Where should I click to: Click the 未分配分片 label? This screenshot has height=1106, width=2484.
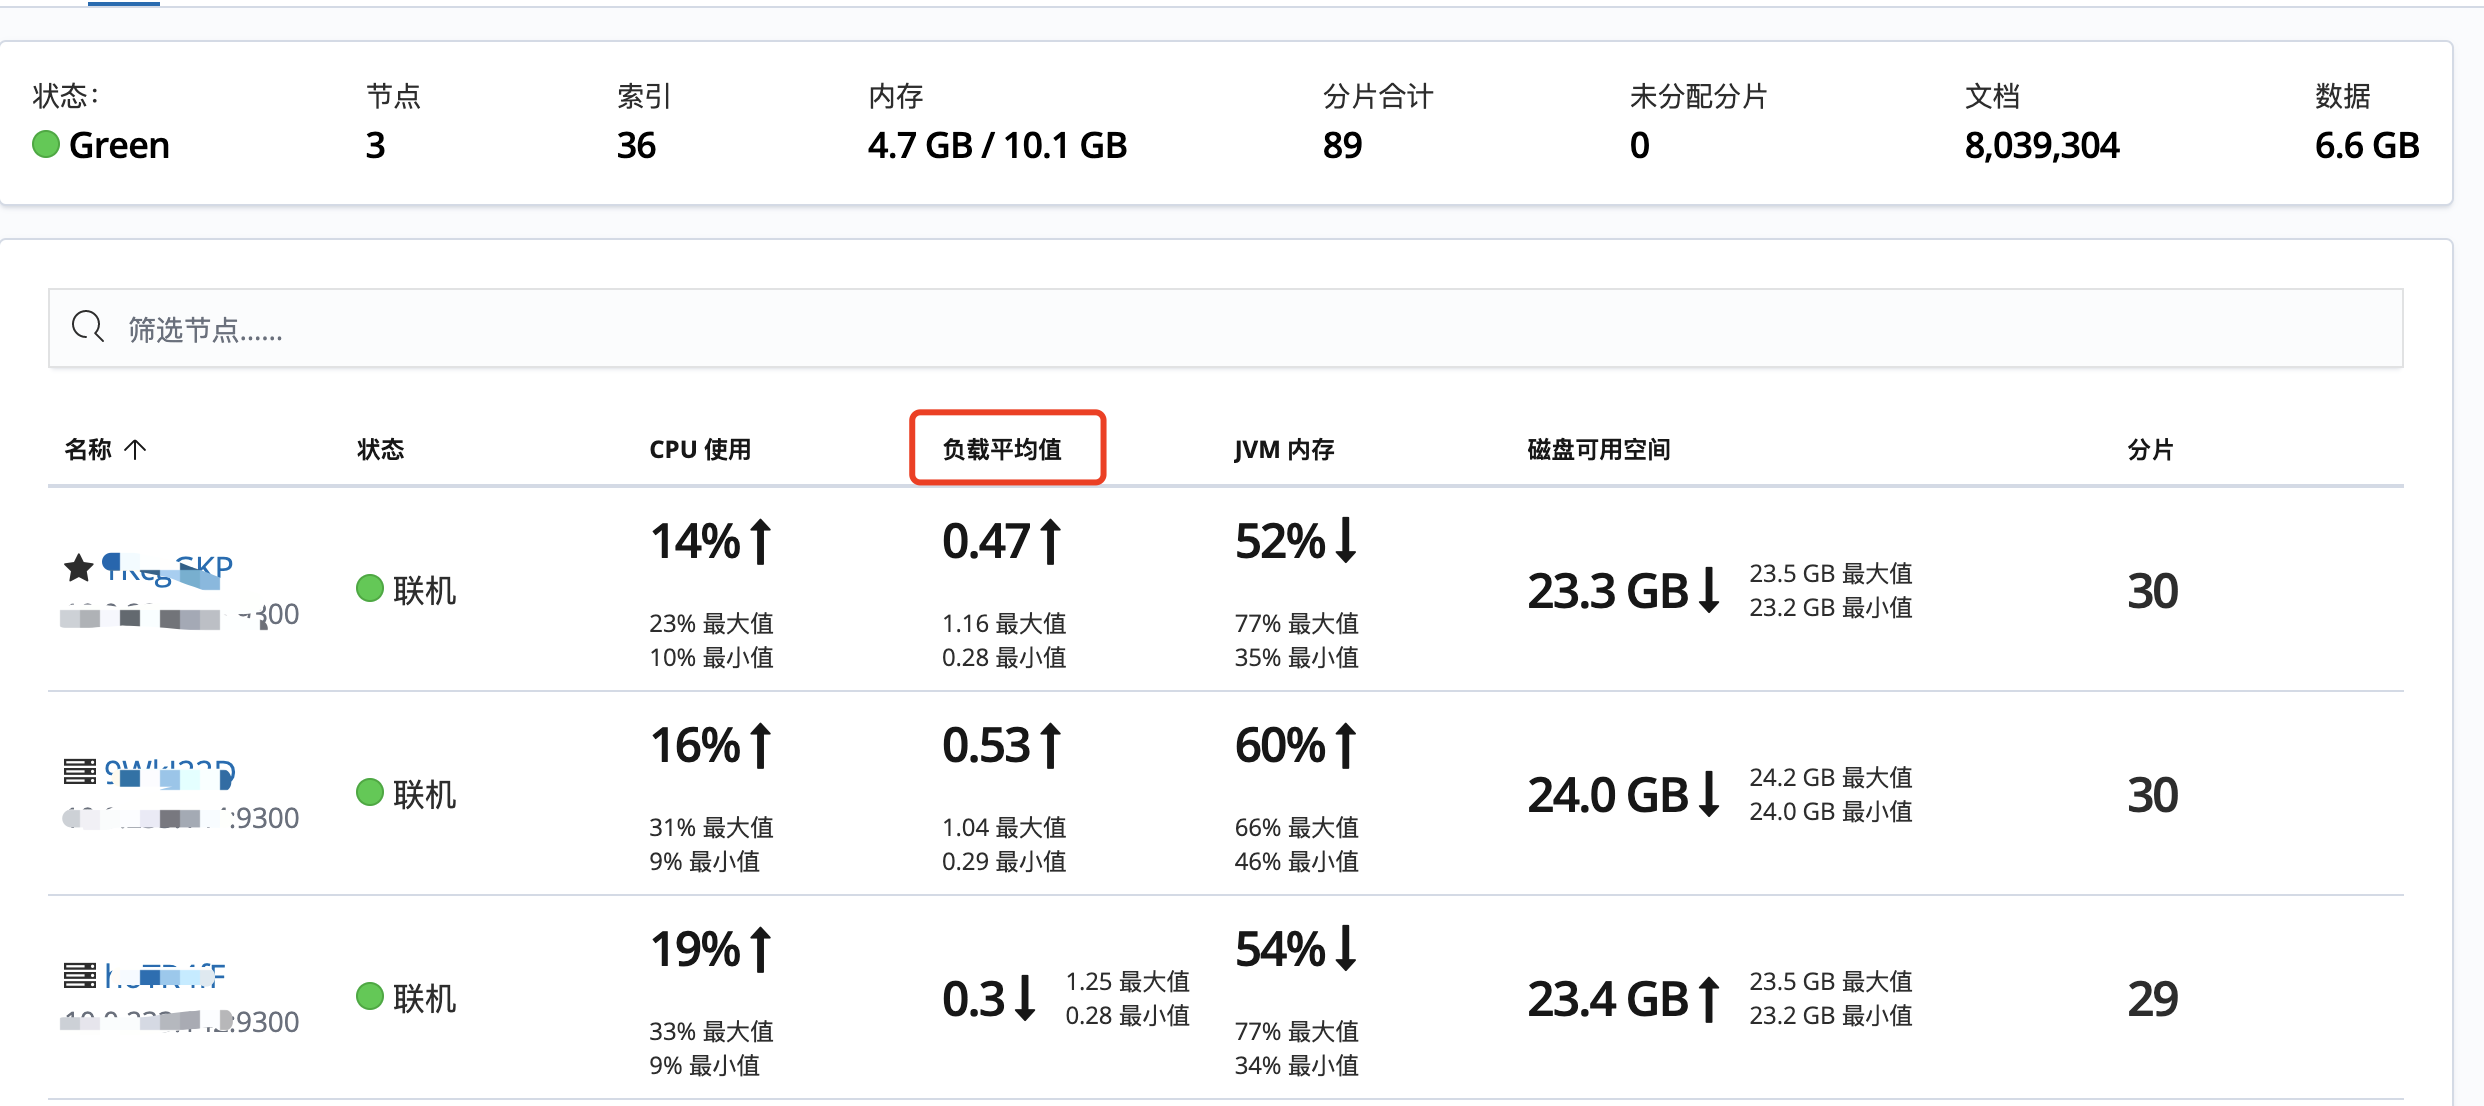coord(1698,96)
